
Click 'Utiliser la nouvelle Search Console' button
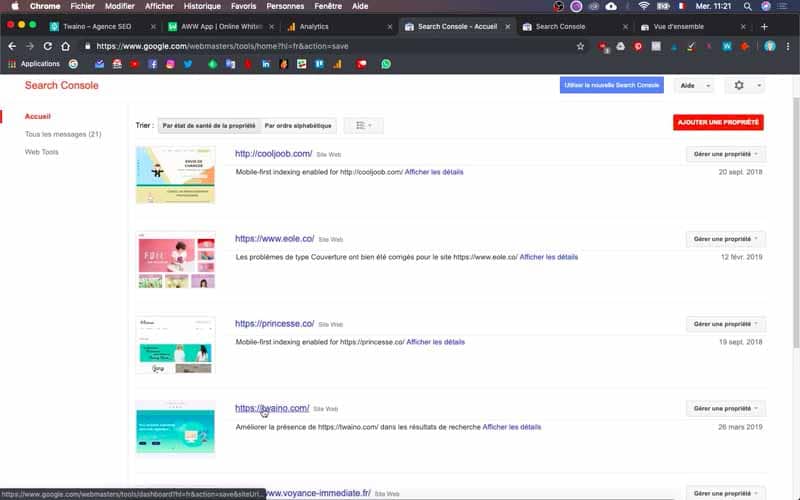click(x=612, y=85)
